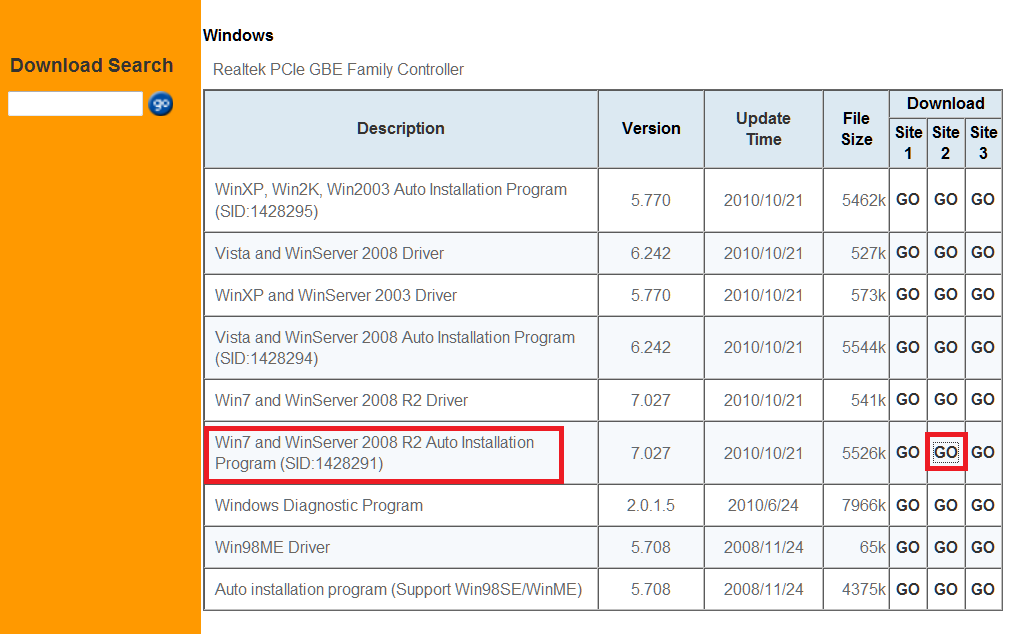The height and width of the screenshot is (634, 1021).
Task: Download Win98SE/WinME auto installation from Site 3
Action: click(983, 589)
